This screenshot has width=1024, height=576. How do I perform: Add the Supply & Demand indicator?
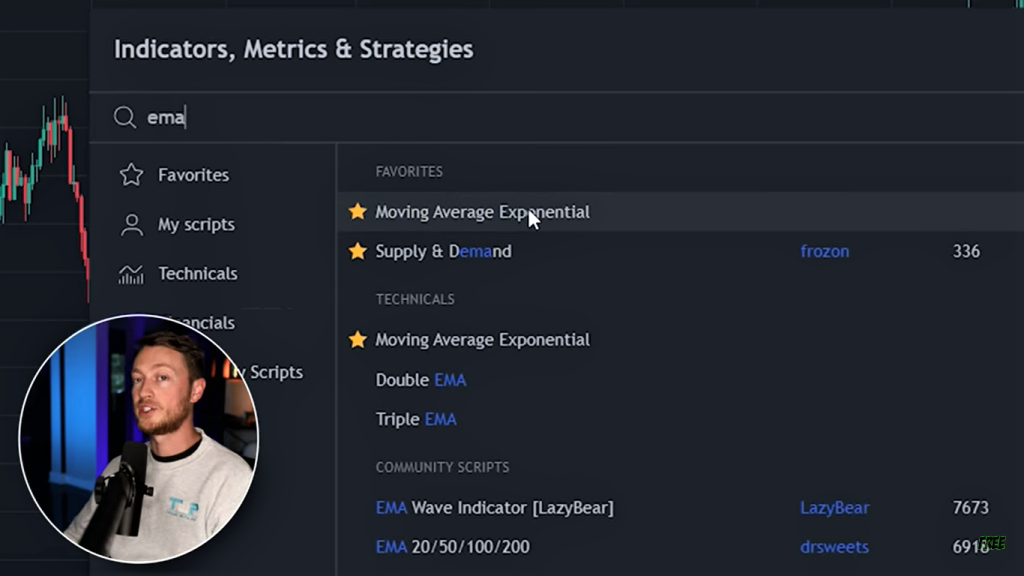(443, 252)
